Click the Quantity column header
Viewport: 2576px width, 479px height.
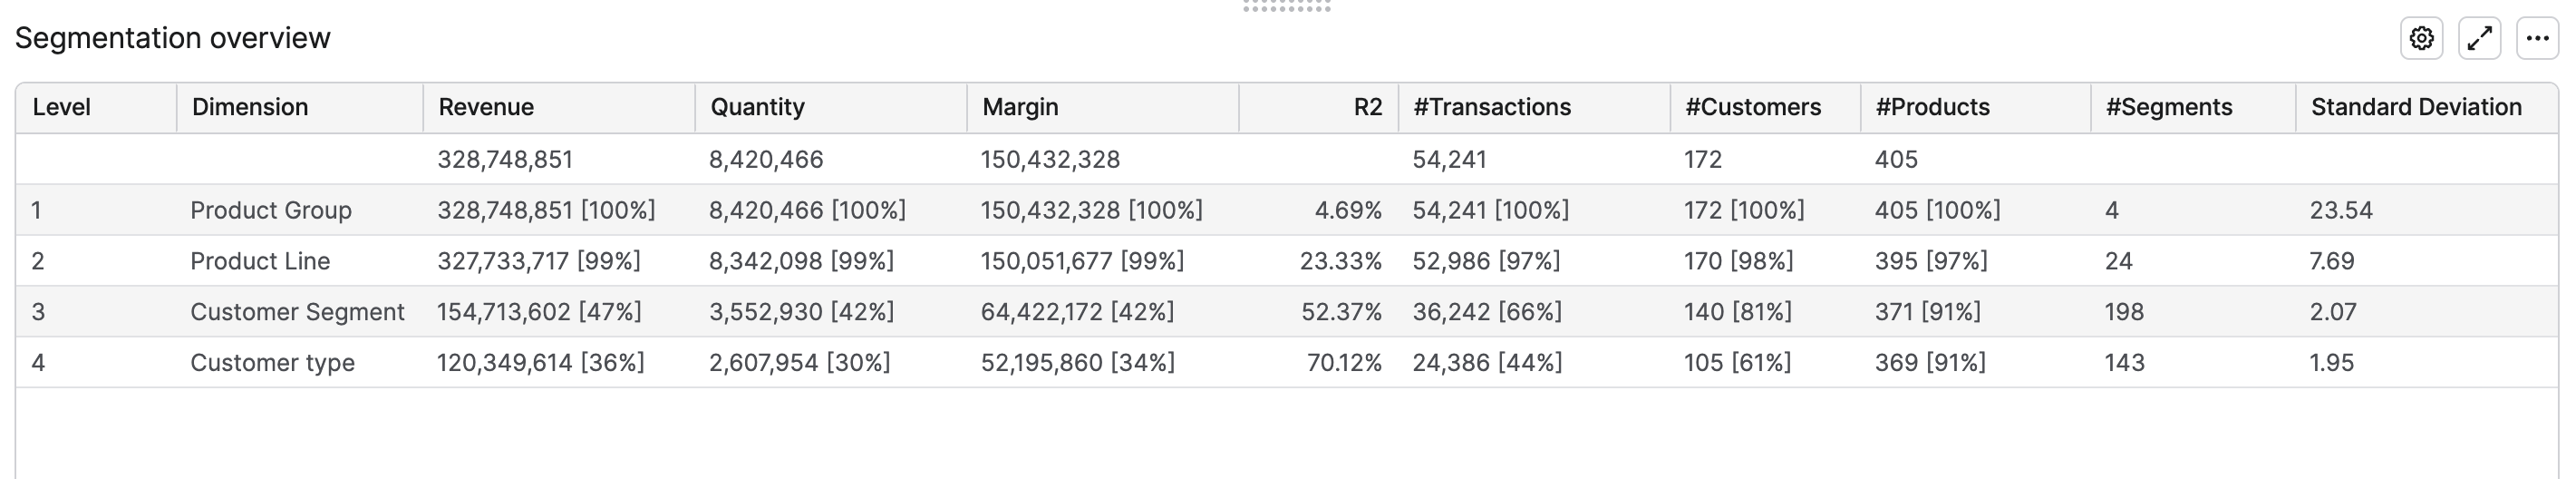coord(757,107)
